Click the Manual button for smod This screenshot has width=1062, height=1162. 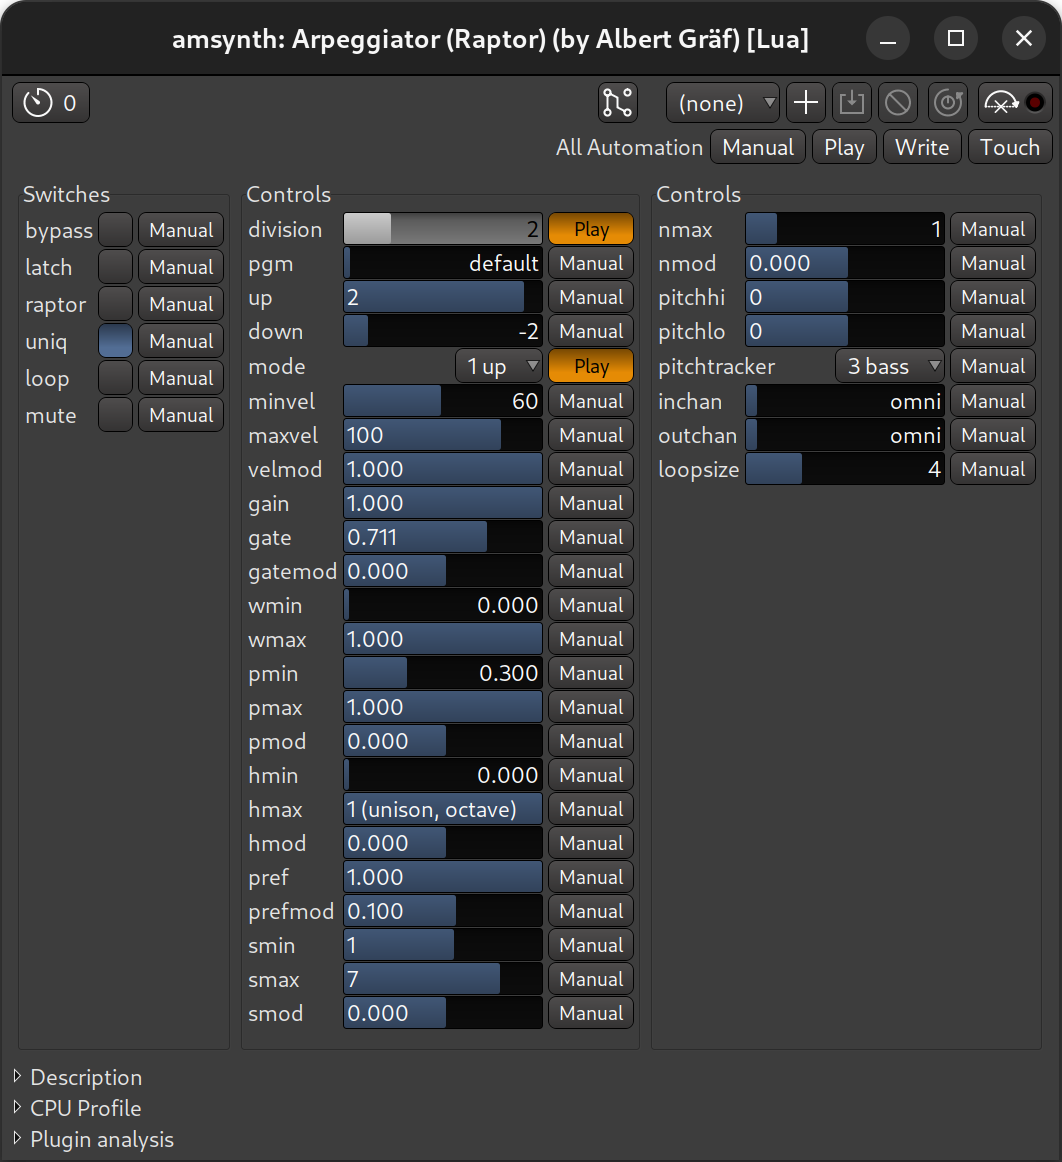[591, 1013]
